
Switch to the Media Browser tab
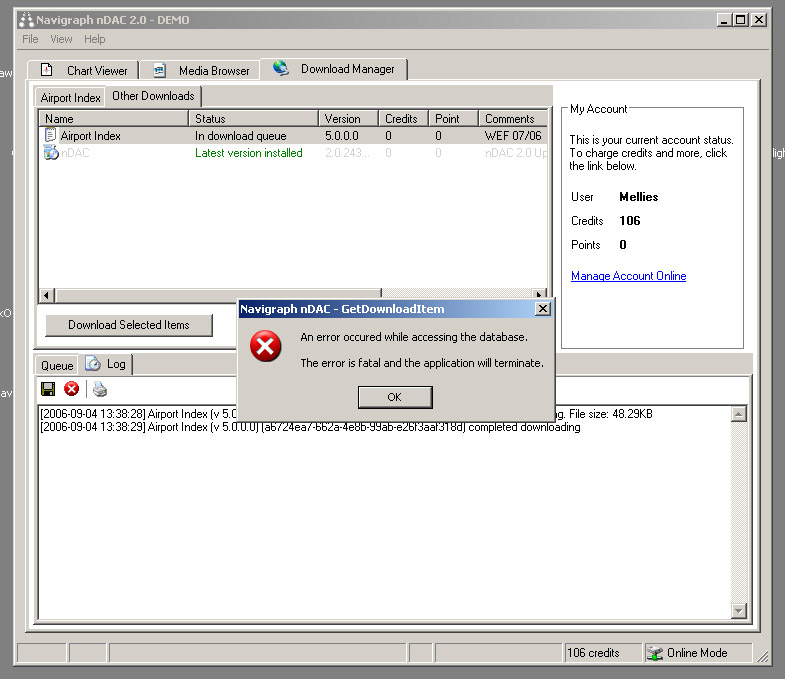tap(201, 71)
